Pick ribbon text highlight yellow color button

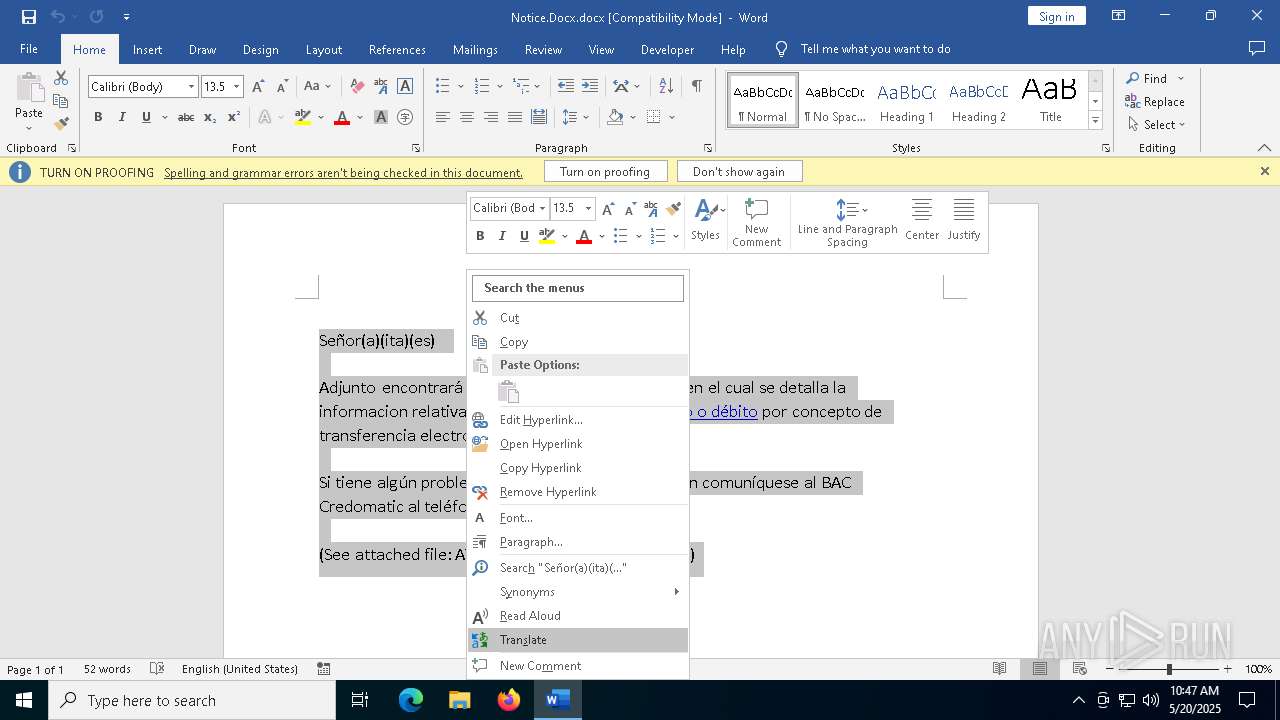click(x=303, y=117)
